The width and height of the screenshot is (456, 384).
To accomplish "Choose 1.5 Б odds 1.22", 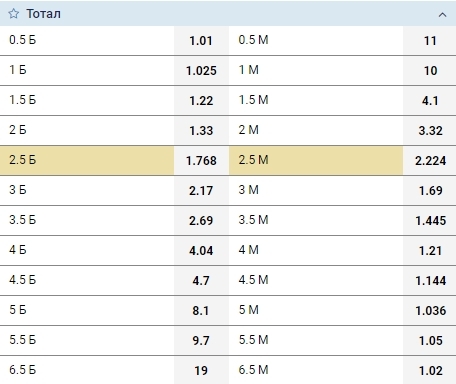I will coord(201,101).
